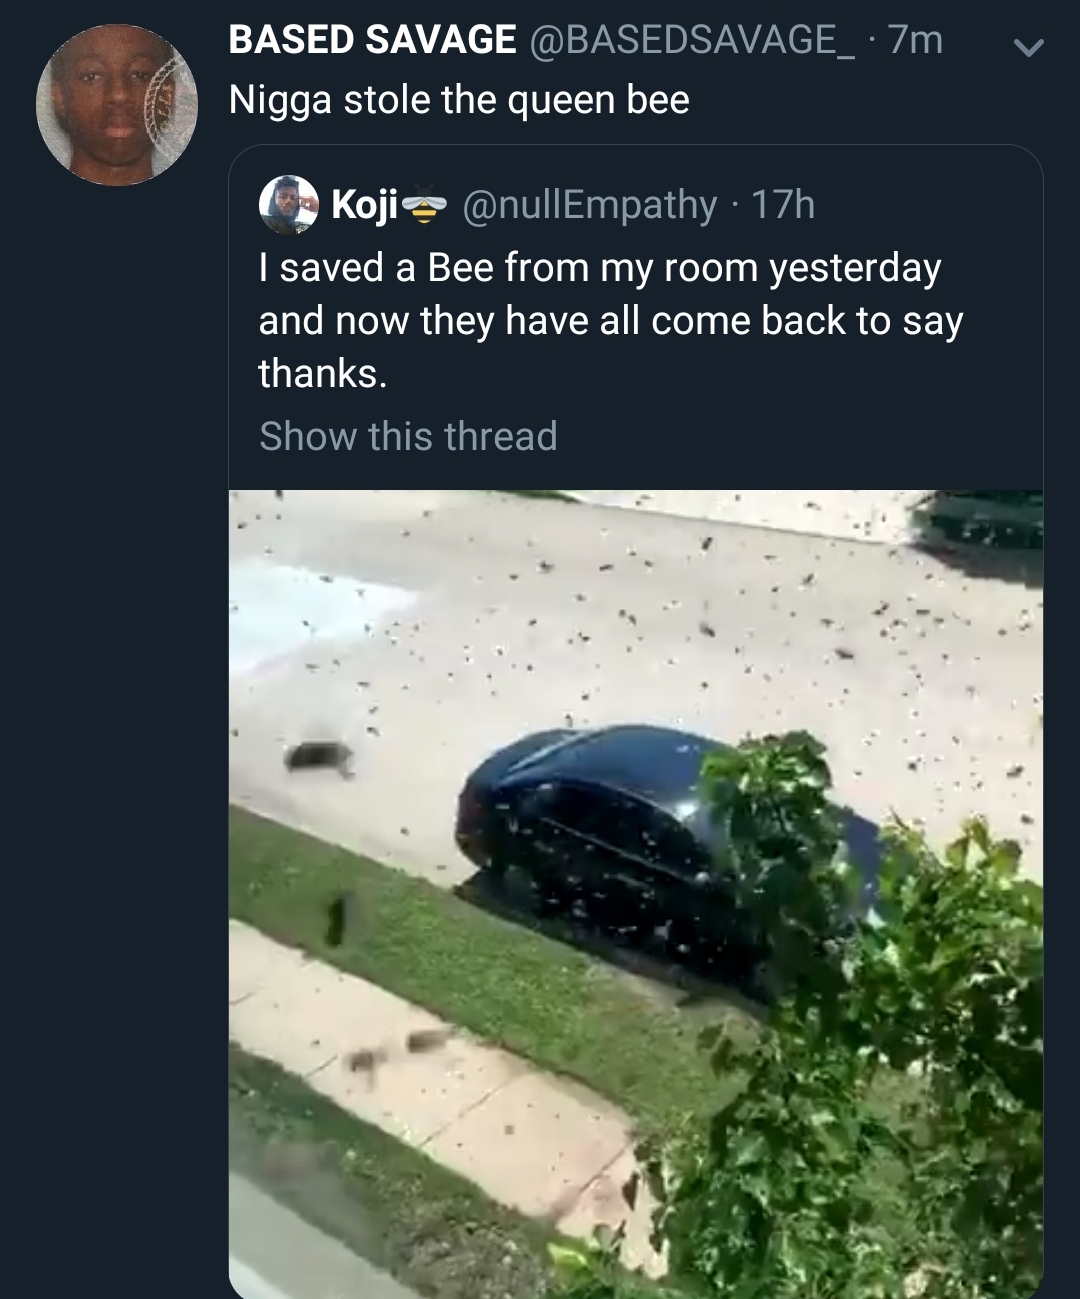This screenshot has width=1080, height=1299.
Task: Open the "Show this thread" link
Action: [x=408, y=436]
